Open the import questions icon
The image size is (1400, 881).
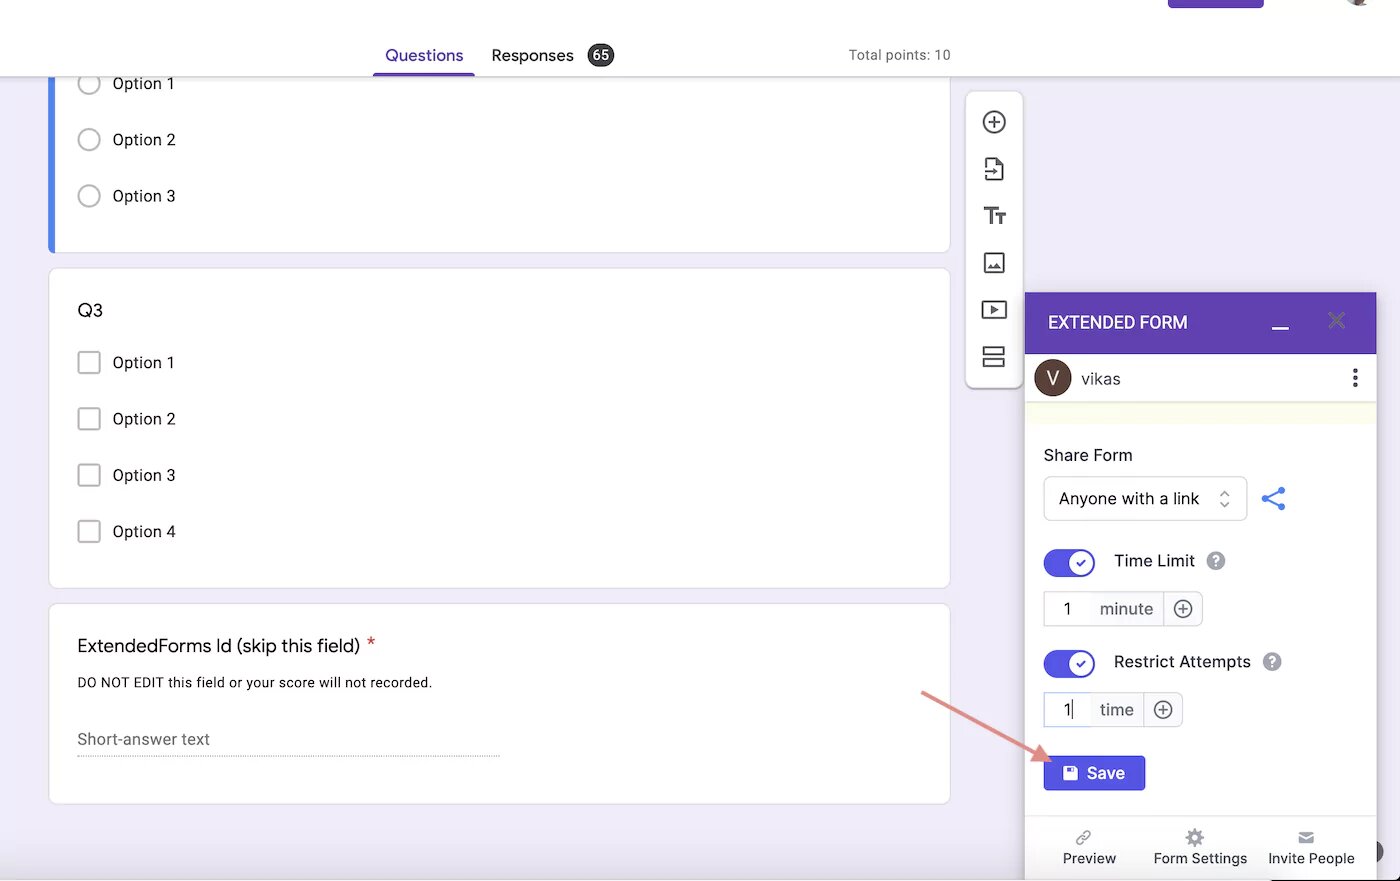click(x=994, y=168)
